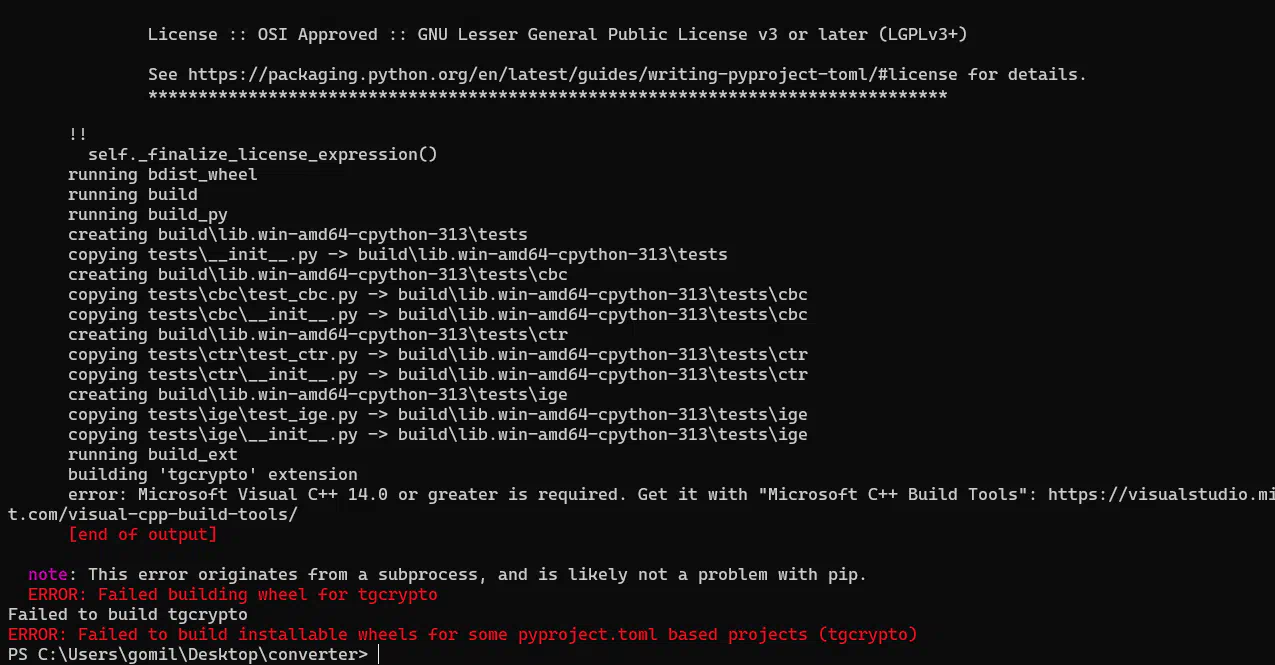Click the "running build_ext" output line
1275x665 pixels.
click(152, 454)
